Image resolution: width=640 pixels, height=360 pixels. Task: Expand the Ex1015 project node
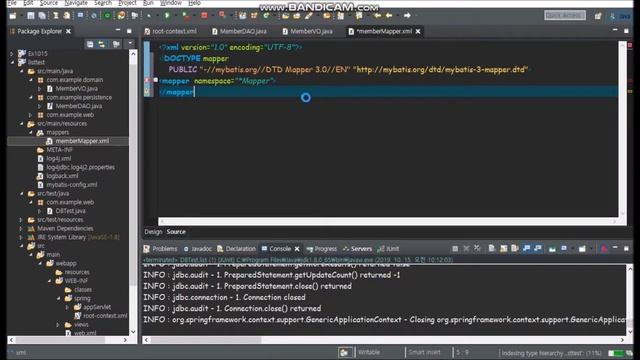12,53
